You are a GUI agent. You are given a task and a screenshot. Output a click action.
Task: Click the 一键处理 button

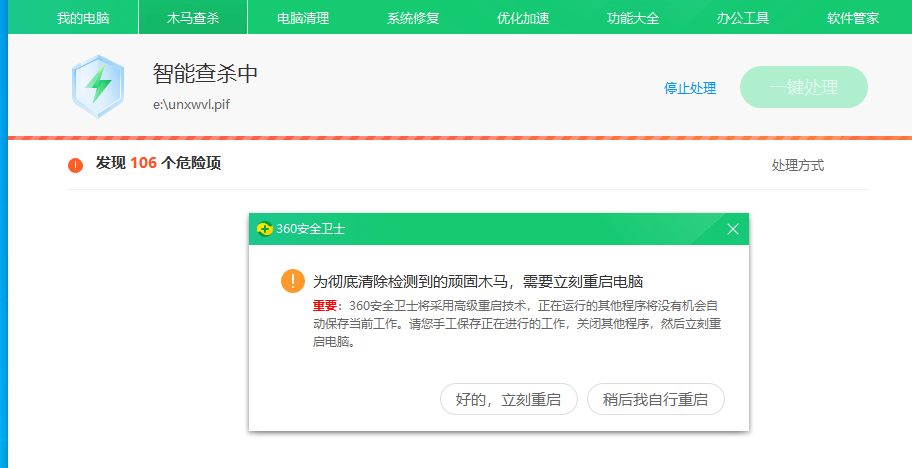pyautogui.click(x=804, y=87)
